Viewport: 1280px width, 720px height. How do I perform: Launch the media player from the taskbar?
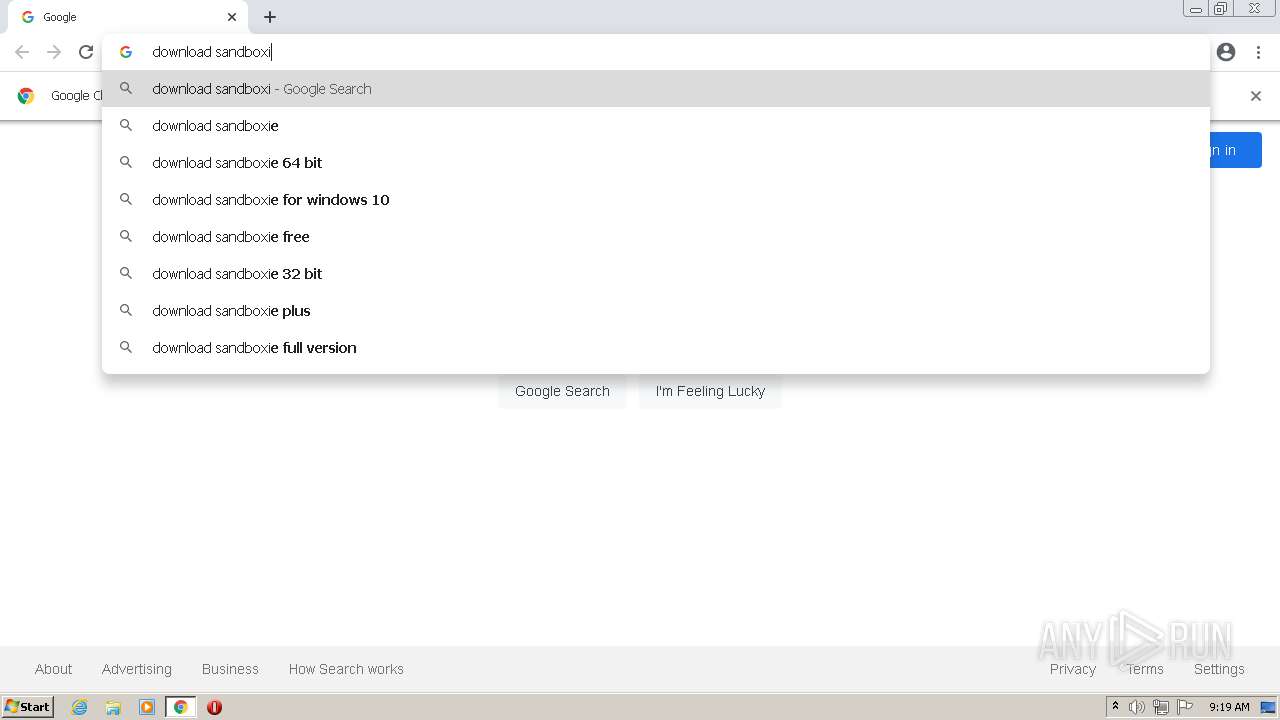click(147, 707)
